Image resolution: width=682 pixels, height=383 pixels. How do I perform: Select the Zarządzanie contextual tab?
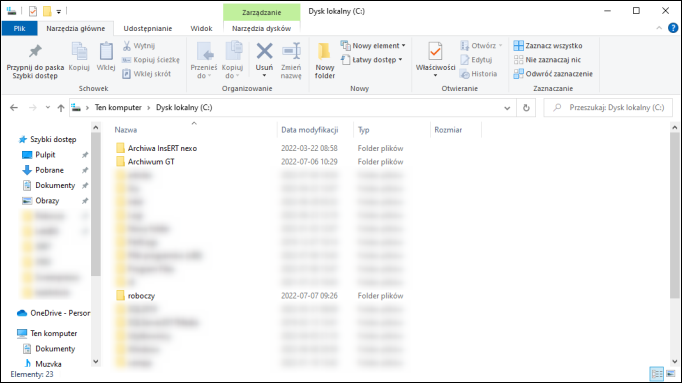(x=261, y=12)
